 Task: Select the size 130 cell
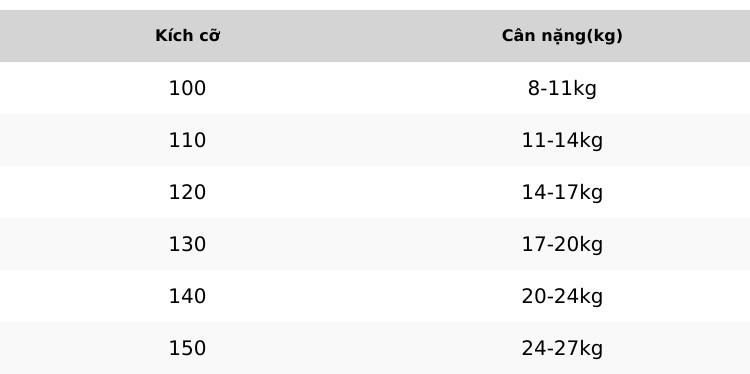[x=188, y=244]
